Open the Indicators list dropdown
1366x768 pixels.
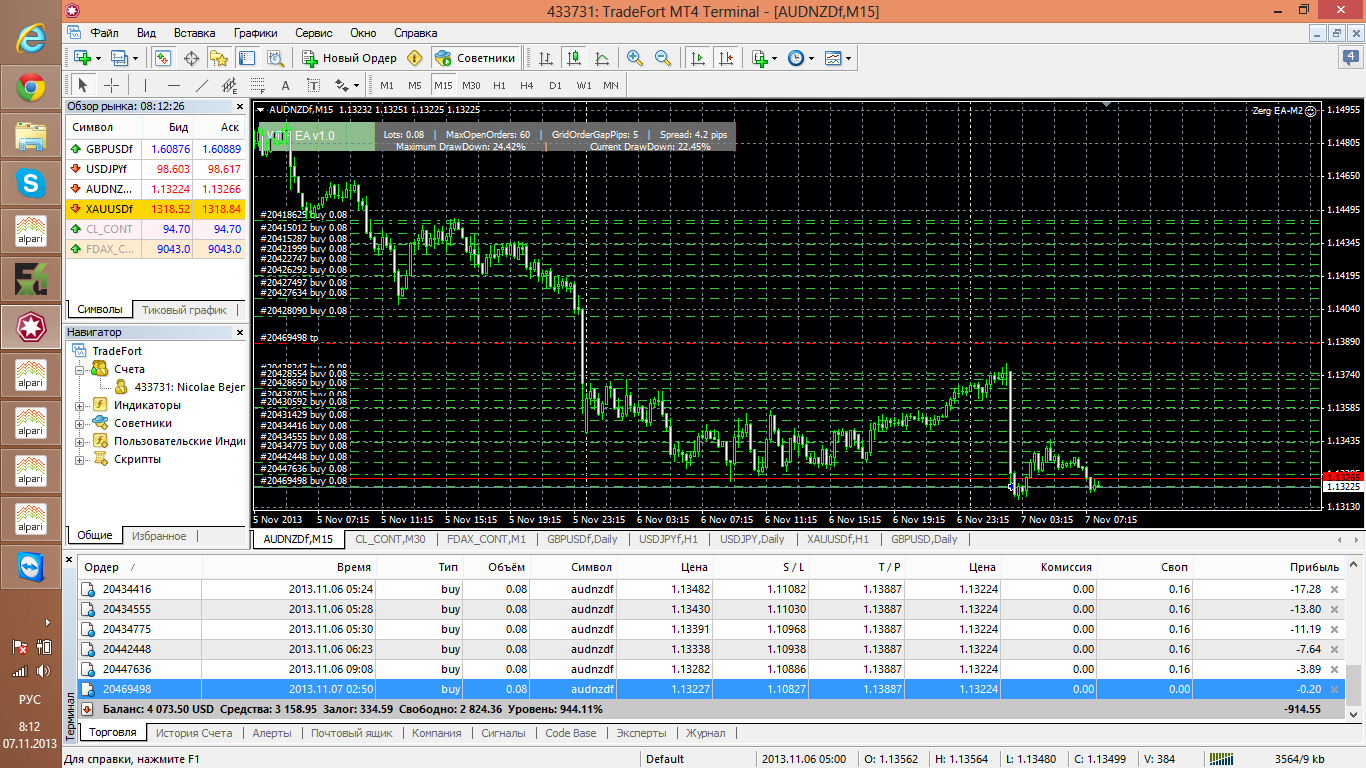tap(764, 58)
